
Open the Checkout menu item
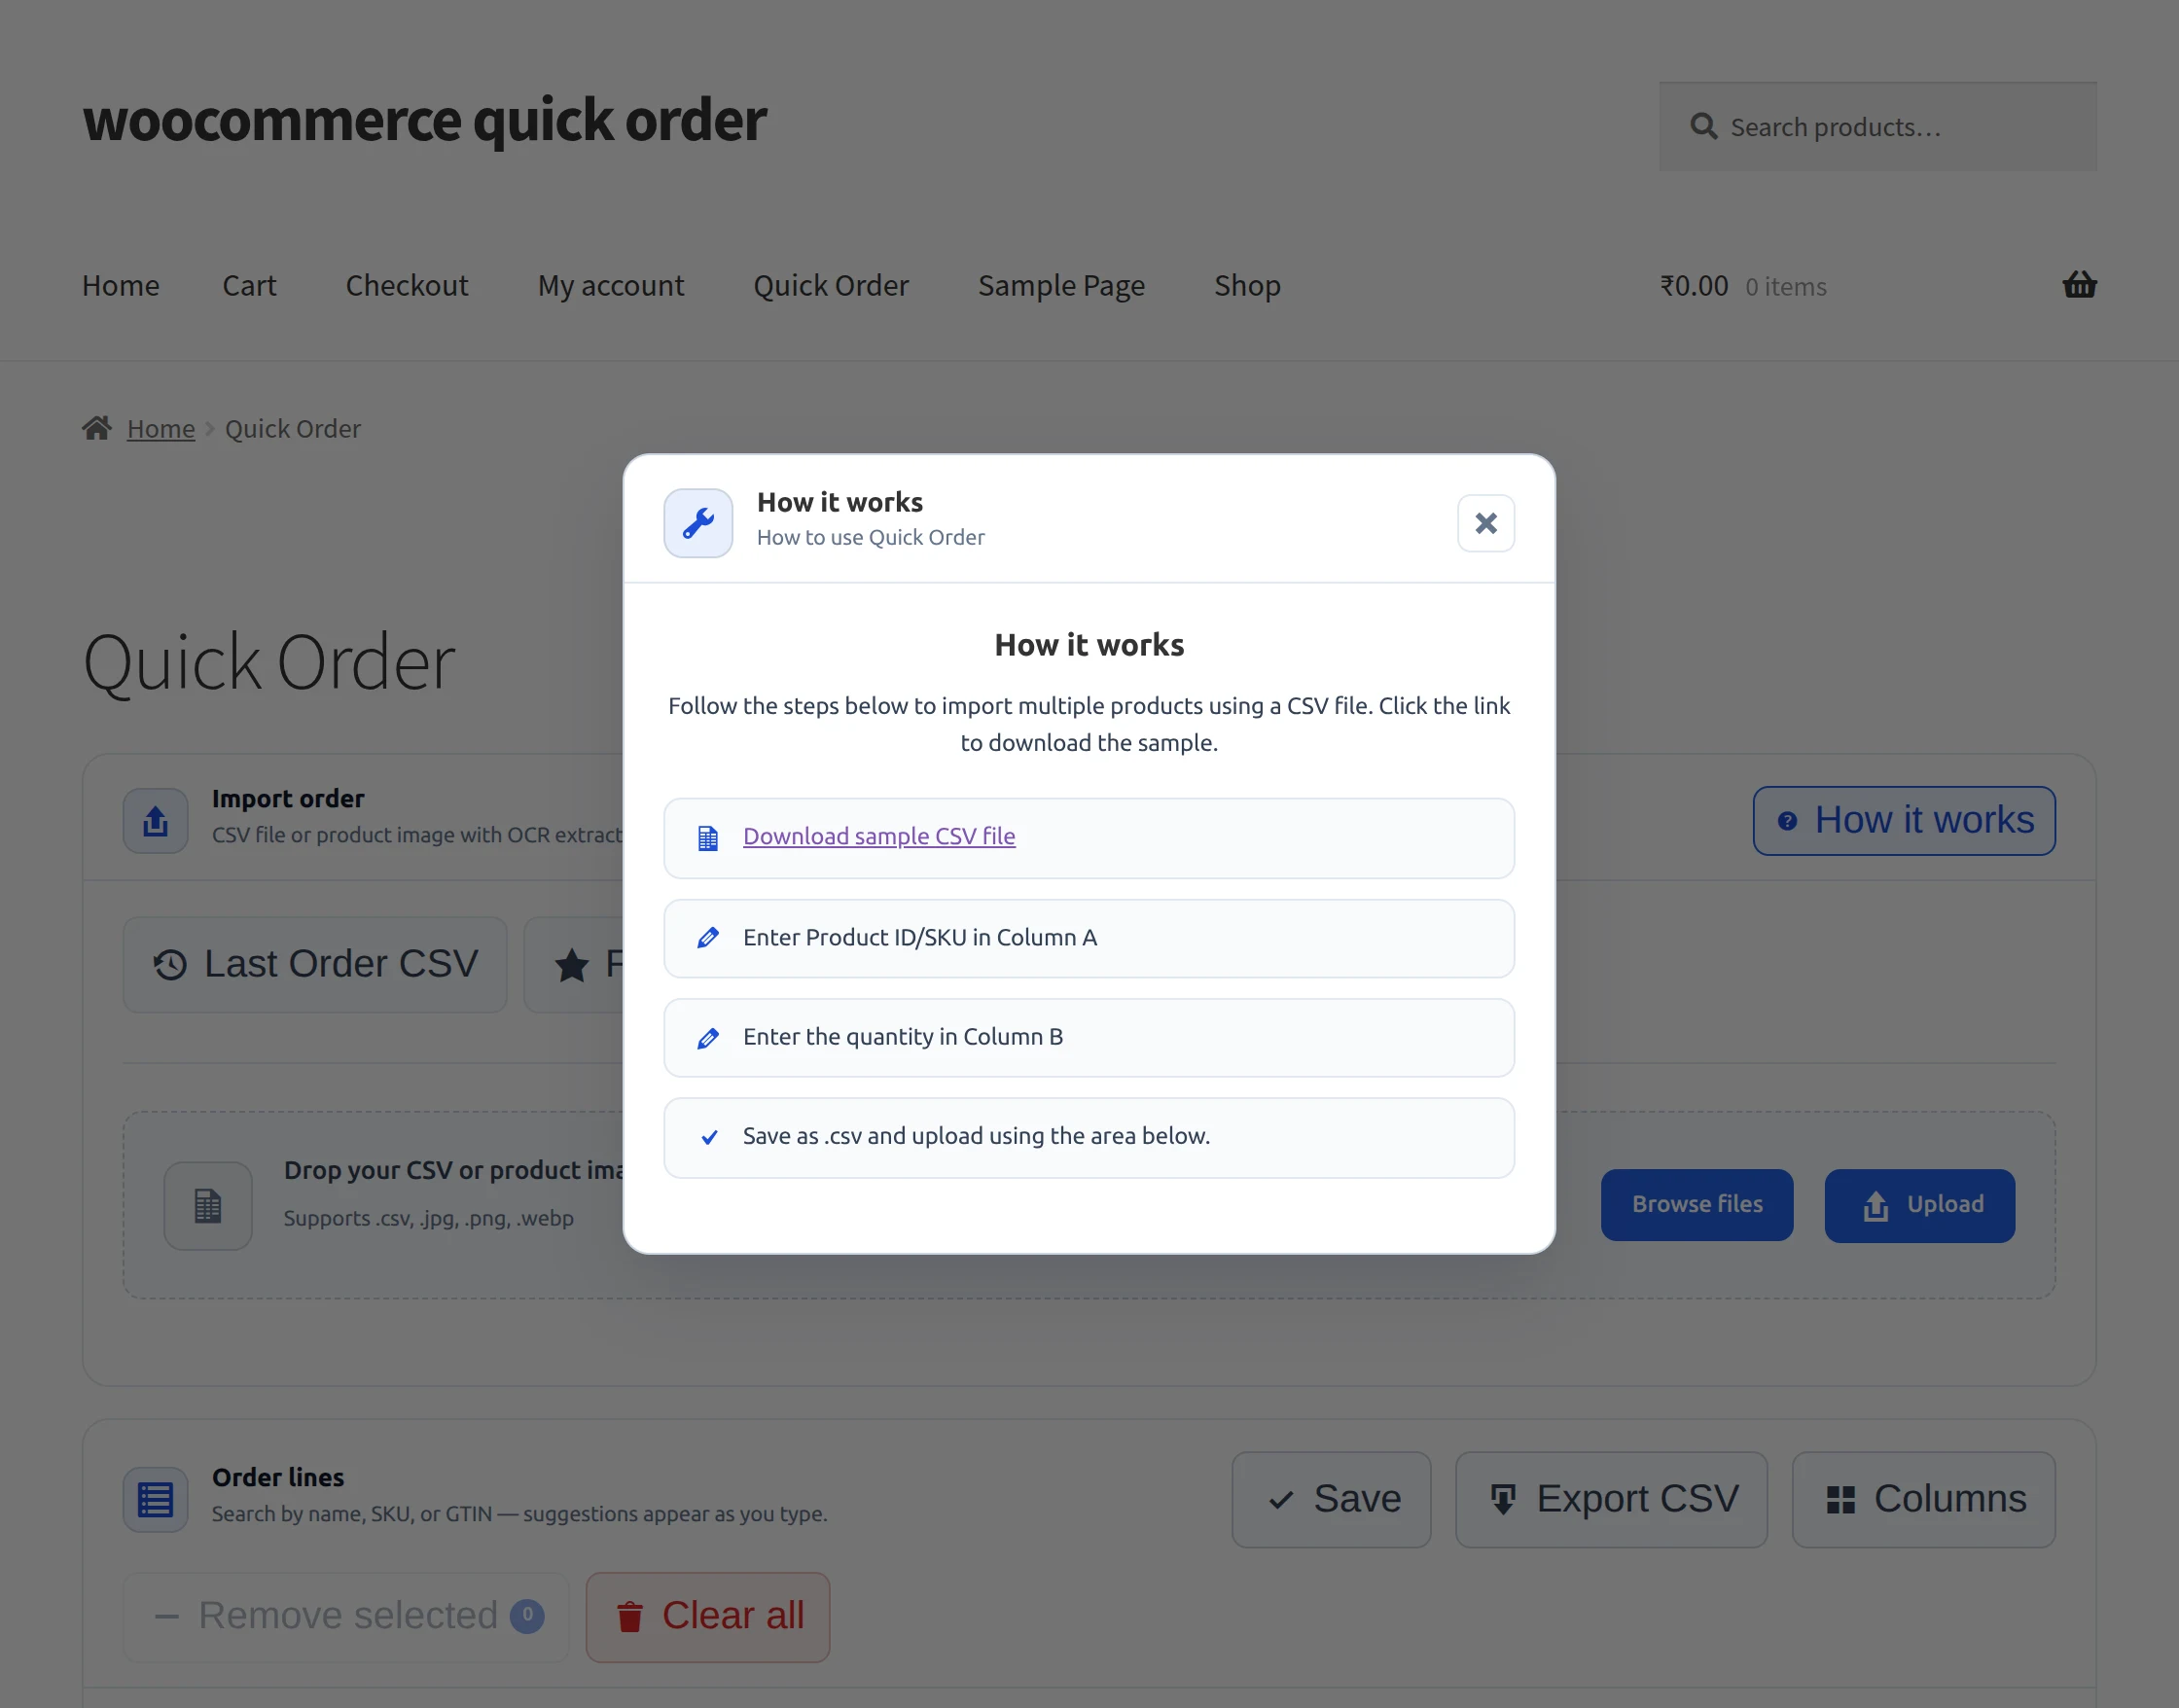(x=407, y=286)
